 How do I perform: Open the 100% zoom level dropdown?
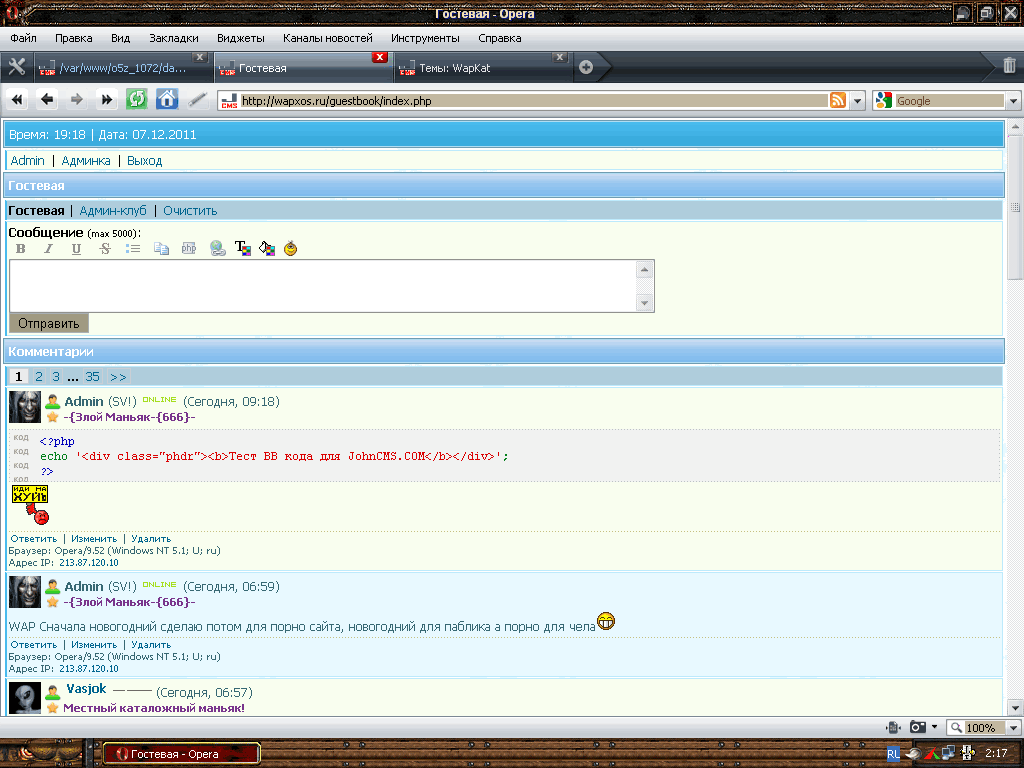point(1013,728)
